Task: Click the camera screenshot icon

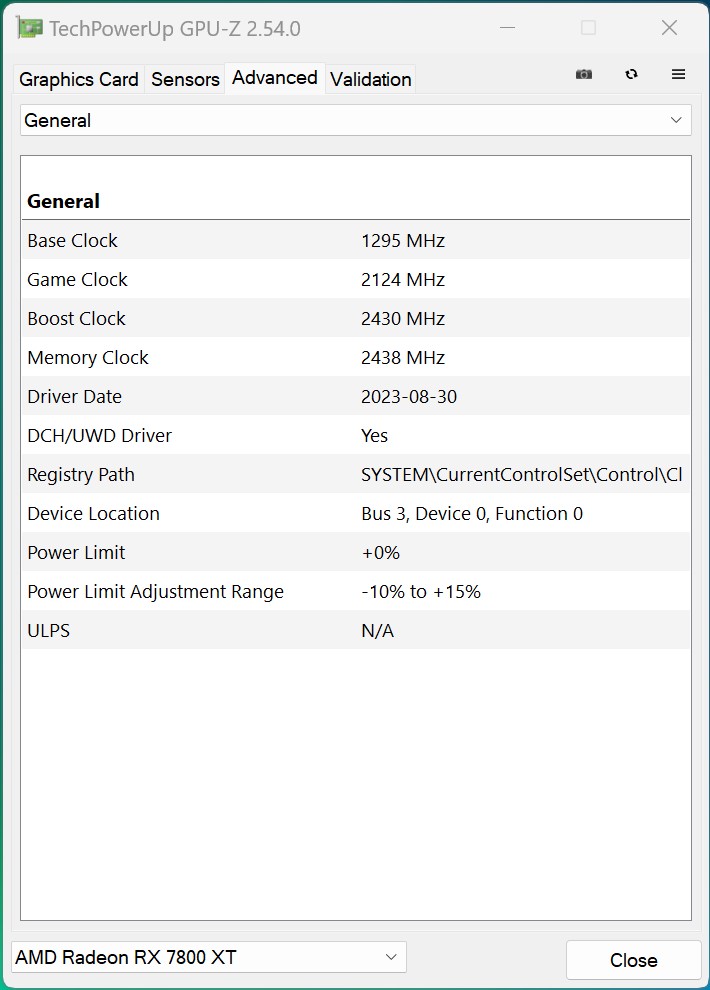Action: 584,75
